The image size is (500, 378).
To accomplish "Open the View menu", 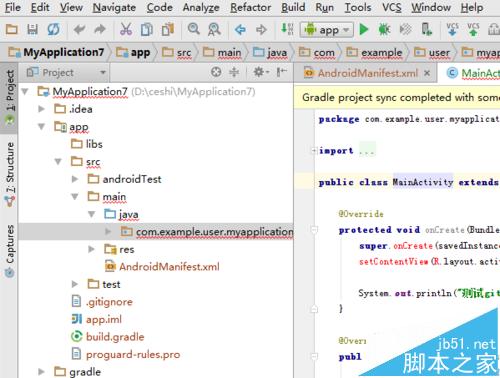I will pyautogui.click(x=71, y=7).
